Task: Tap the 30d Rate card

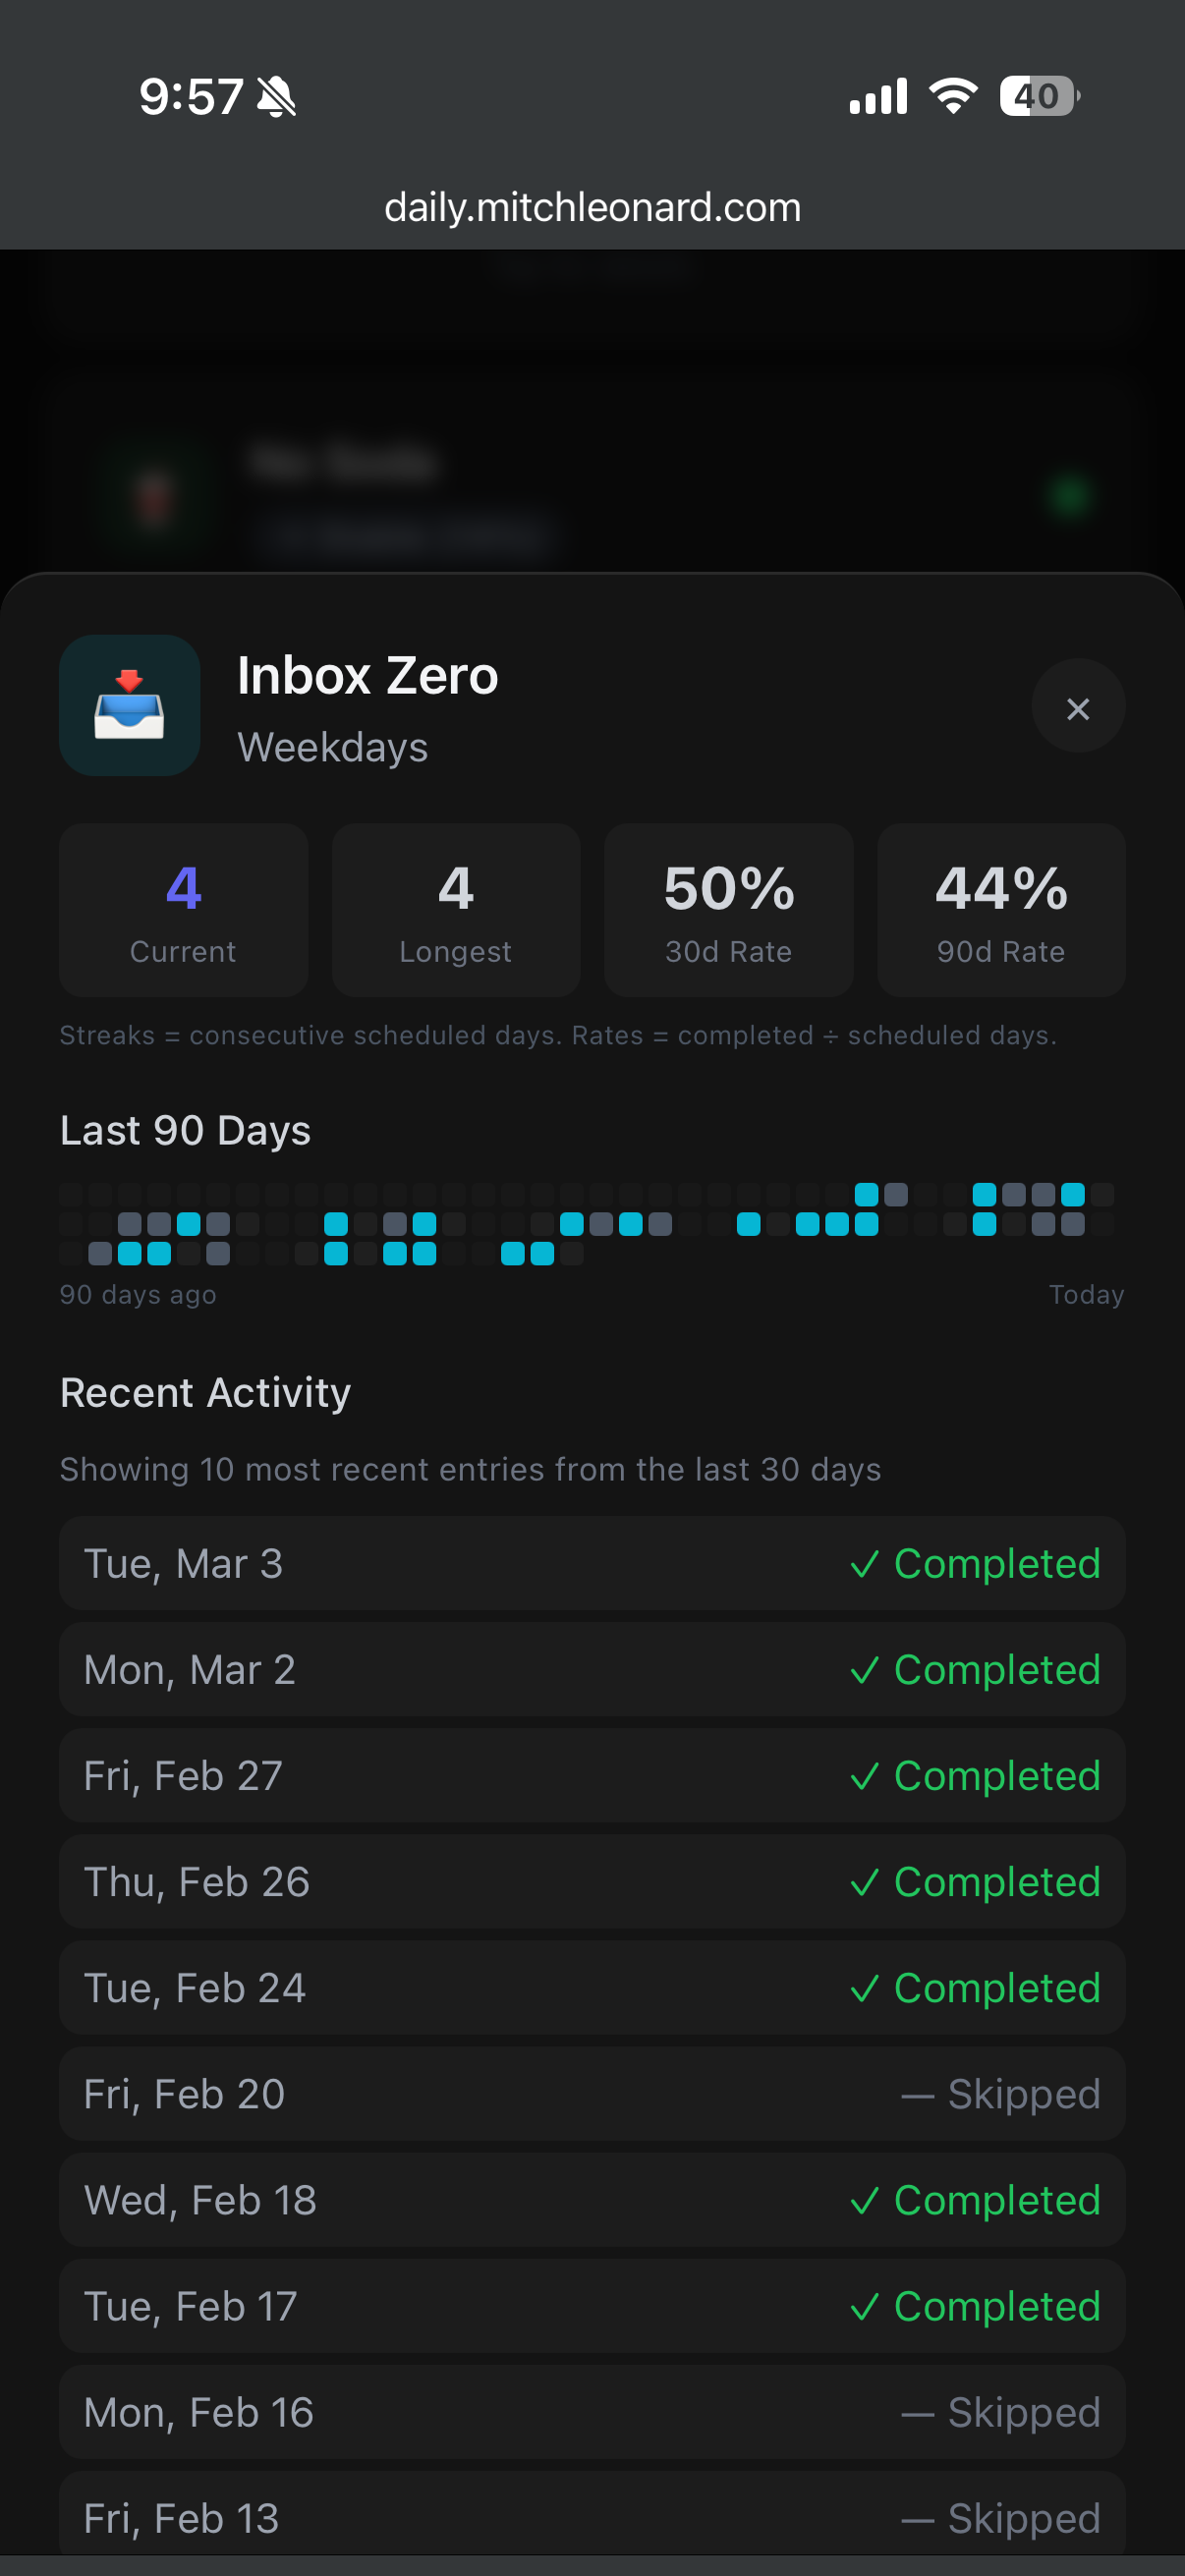Action: tap(728, 909)
